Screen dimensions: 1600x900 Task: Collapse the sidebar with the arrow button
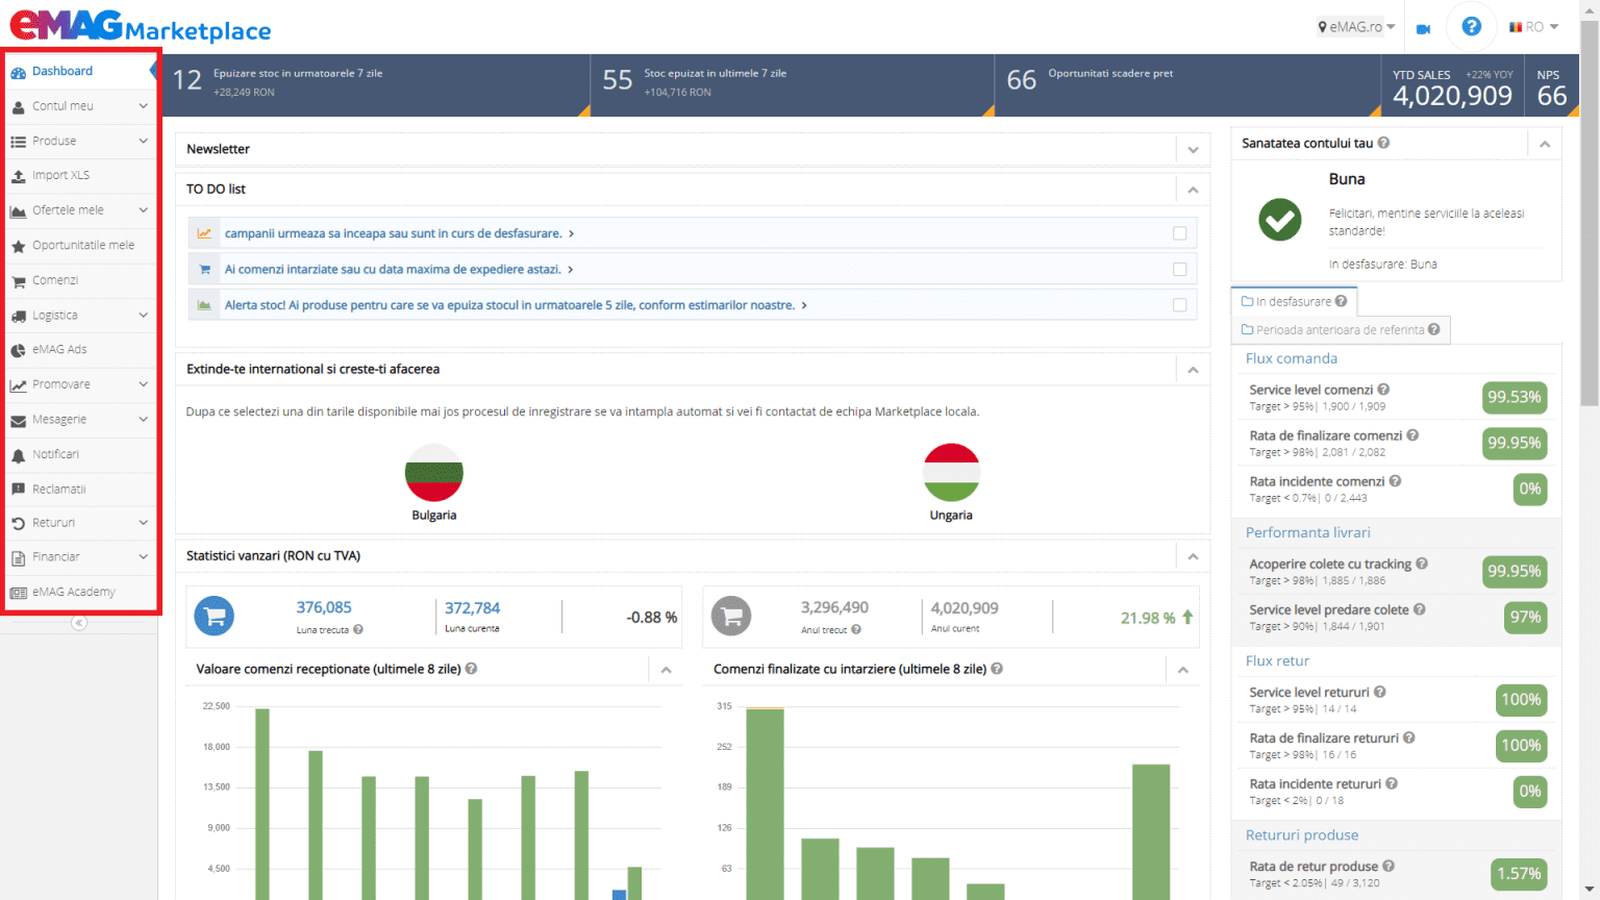79,623
